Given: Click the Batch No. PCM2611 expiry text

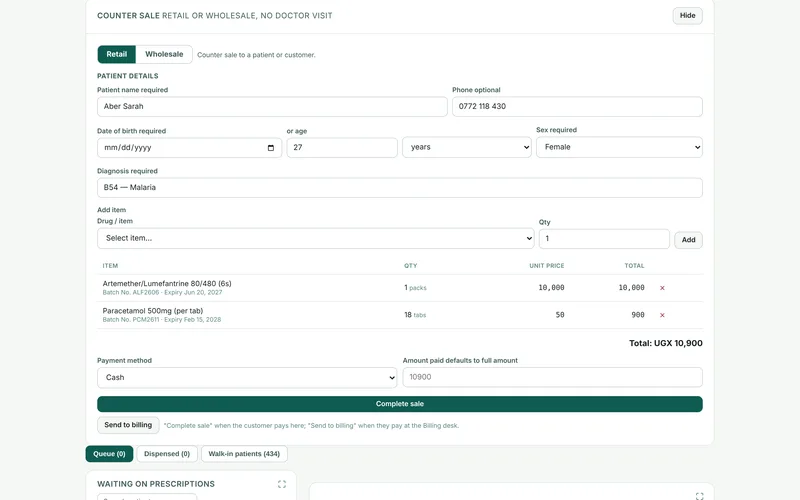Looking at the screenshot, I should [162, 319].
